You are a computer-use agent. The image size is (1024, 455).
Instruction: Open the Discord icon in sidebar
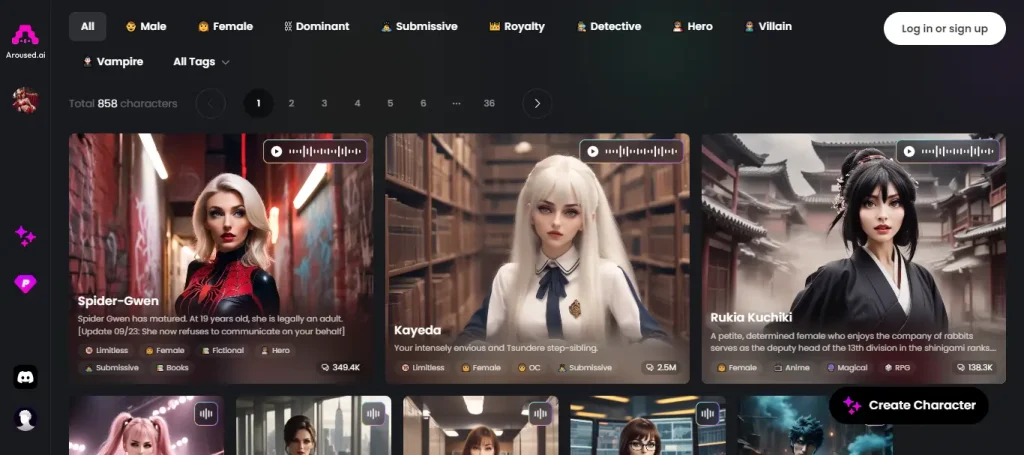coord(25,377)
